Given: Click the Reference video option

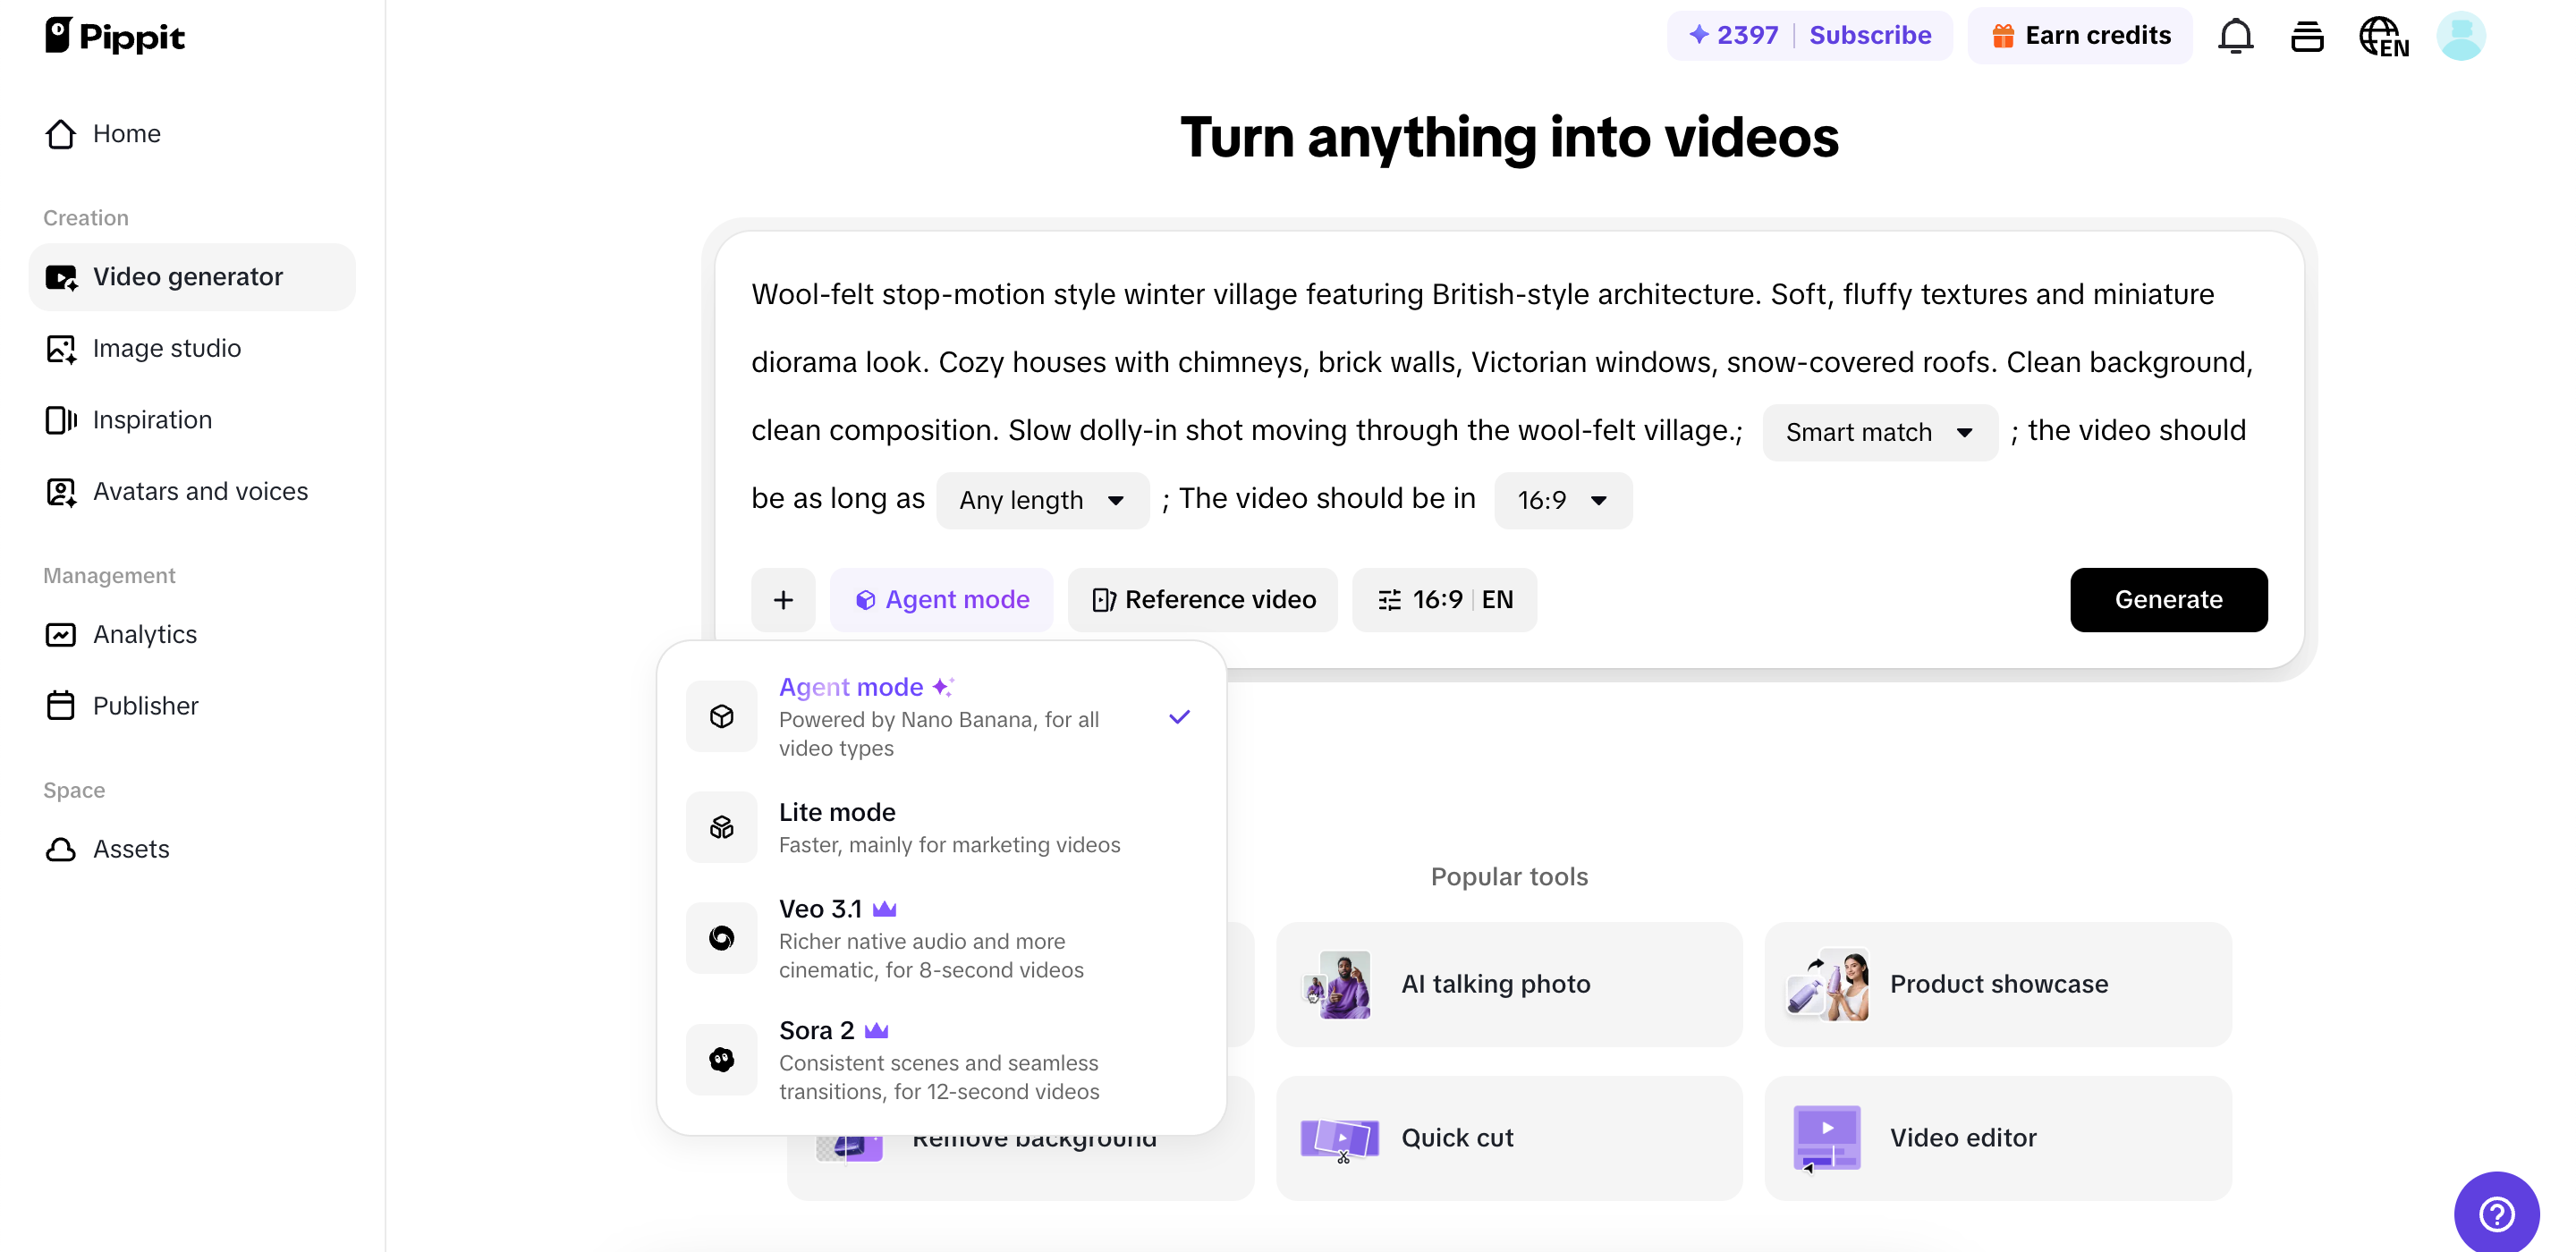Looking at the screenshot, I should (1203, 600).
